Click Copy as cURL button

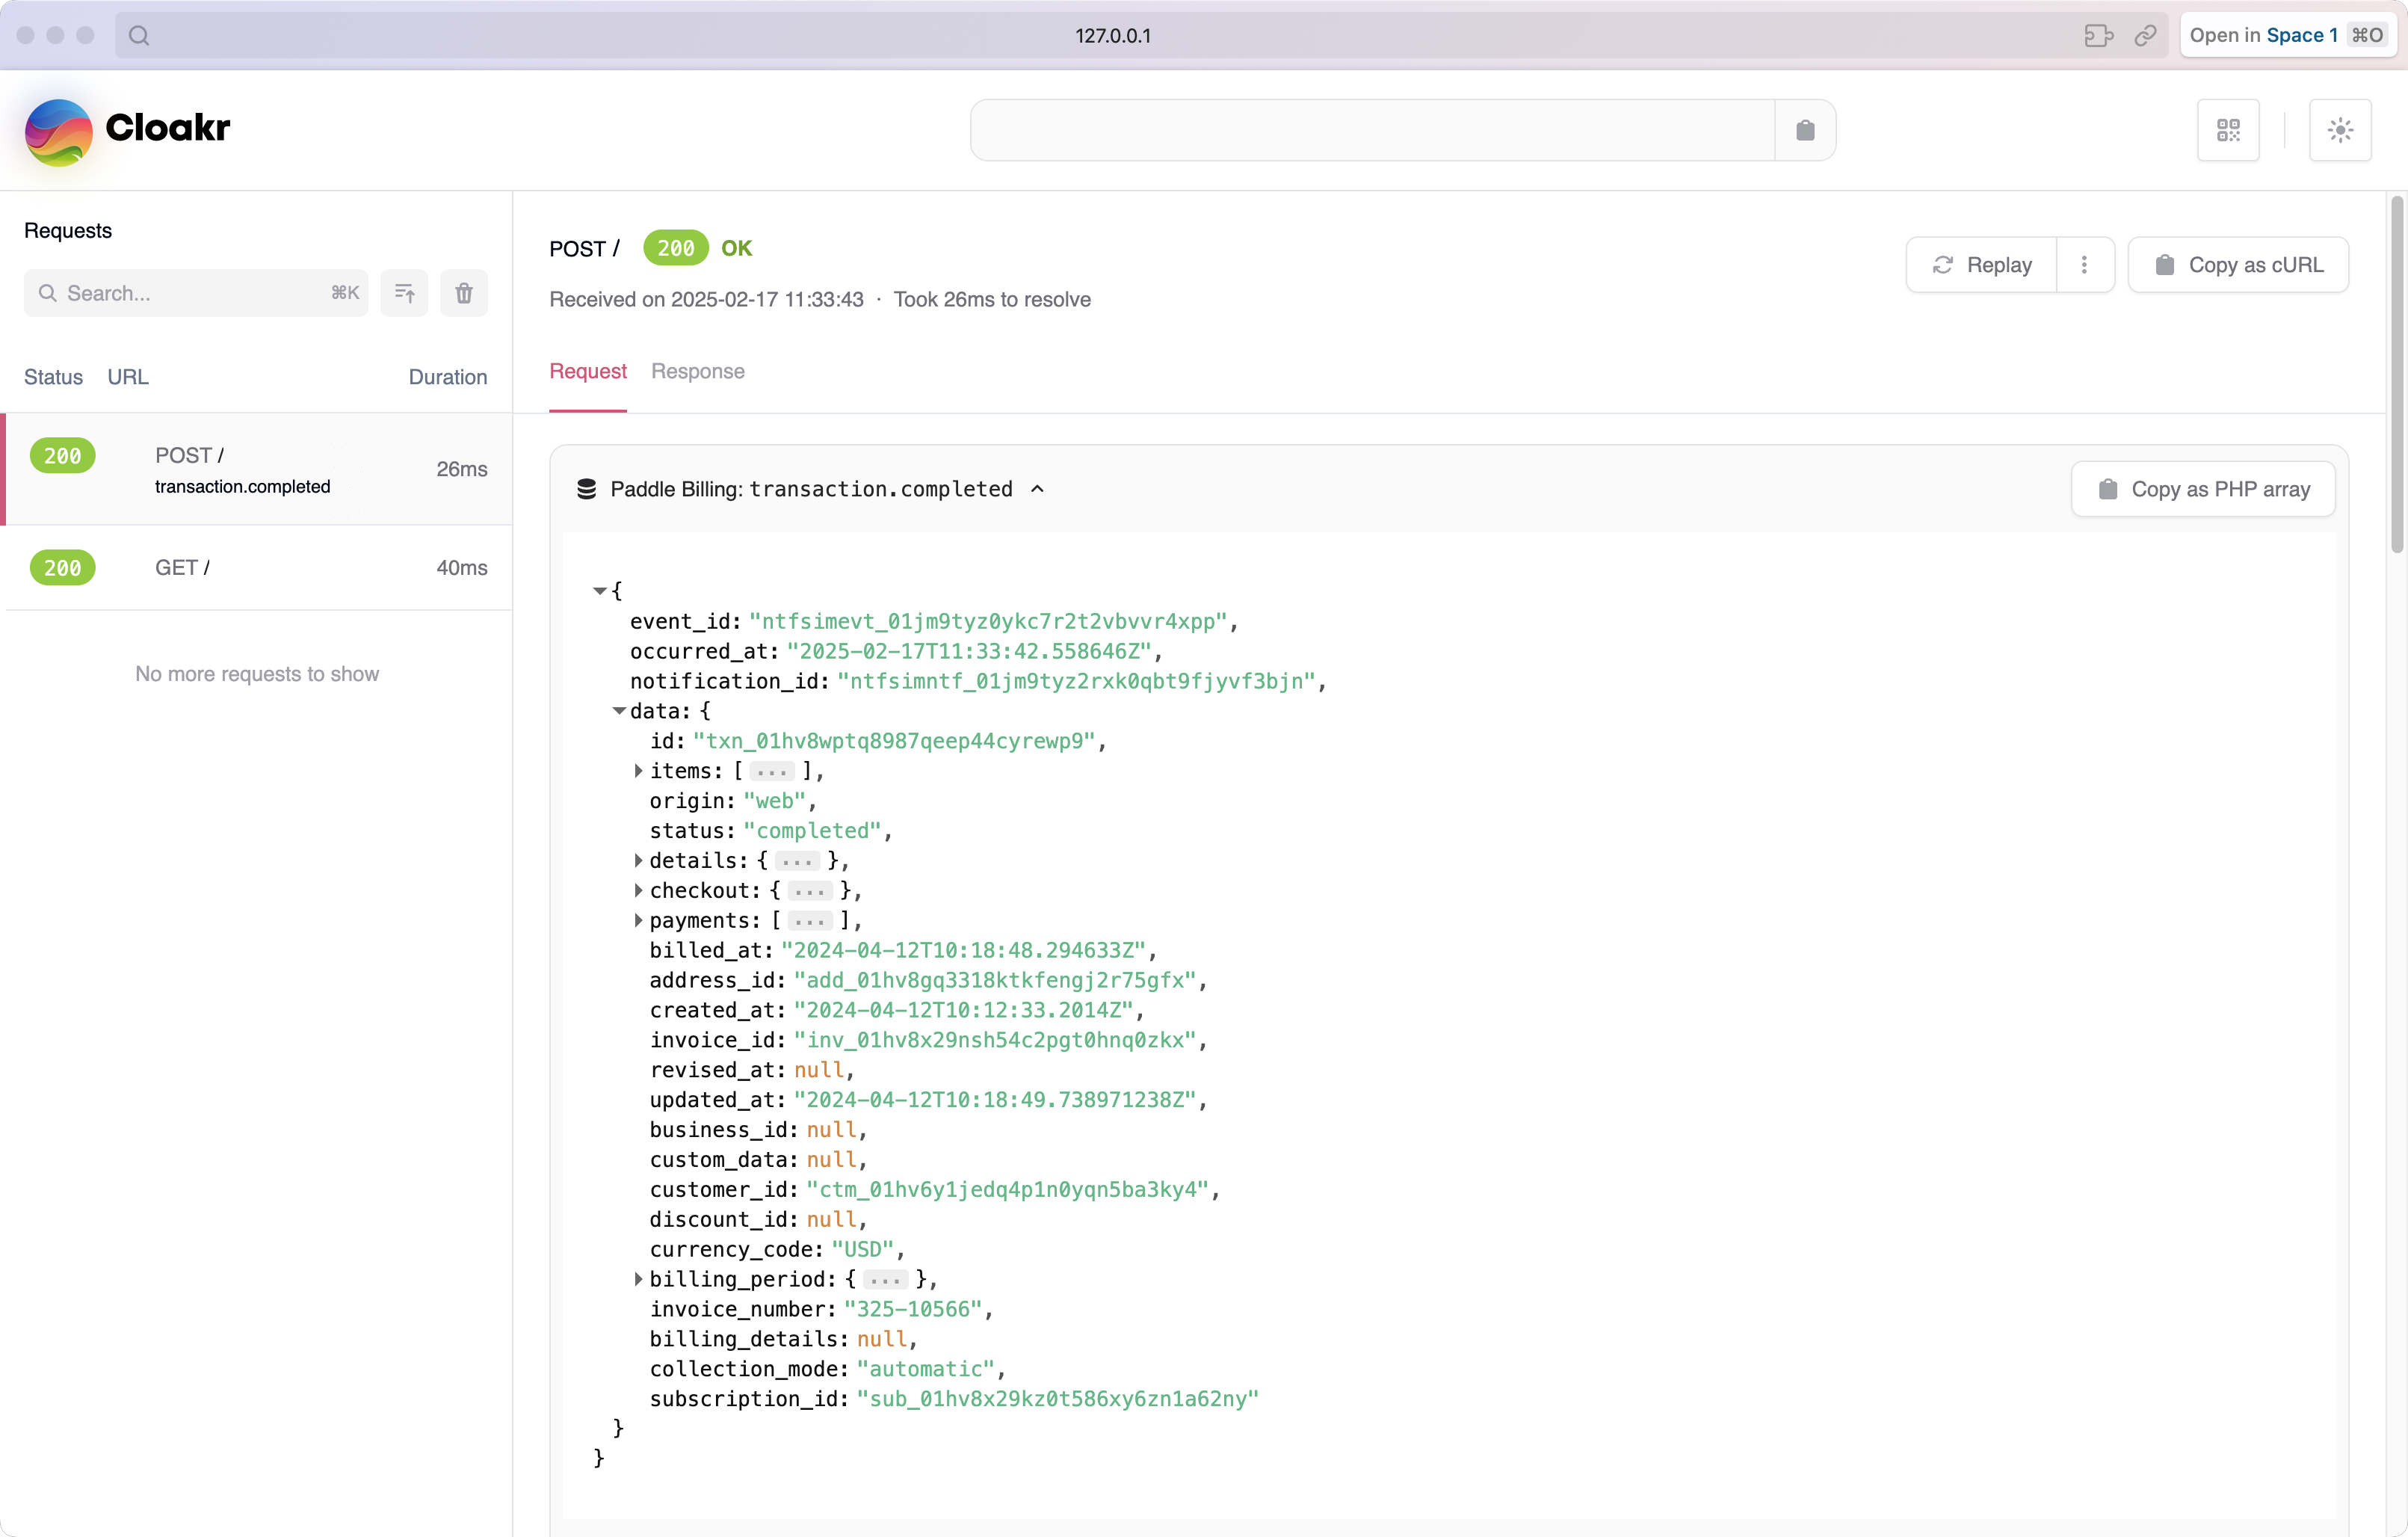[2238, 265]
